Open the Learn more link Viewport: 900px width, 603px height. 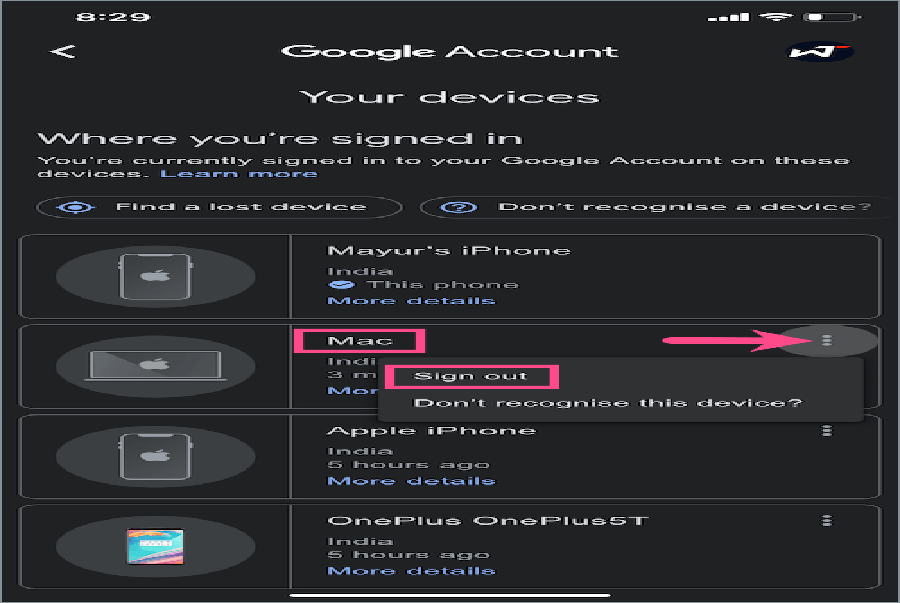(239, 173)
